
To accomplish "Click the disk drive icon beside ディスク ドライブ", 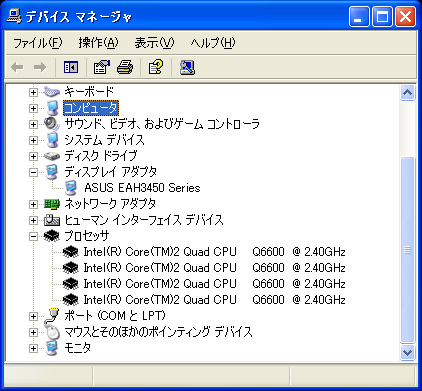I will coord(52,156).
